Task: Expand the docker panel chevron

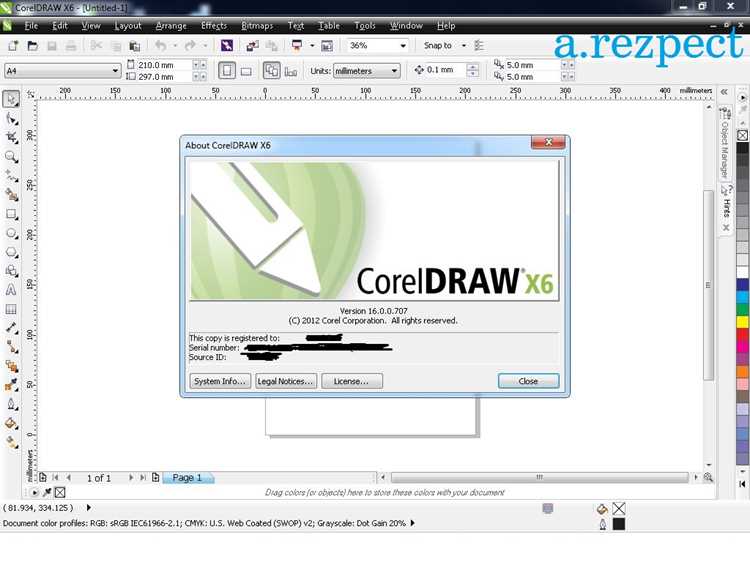Action: click(724, 92)
